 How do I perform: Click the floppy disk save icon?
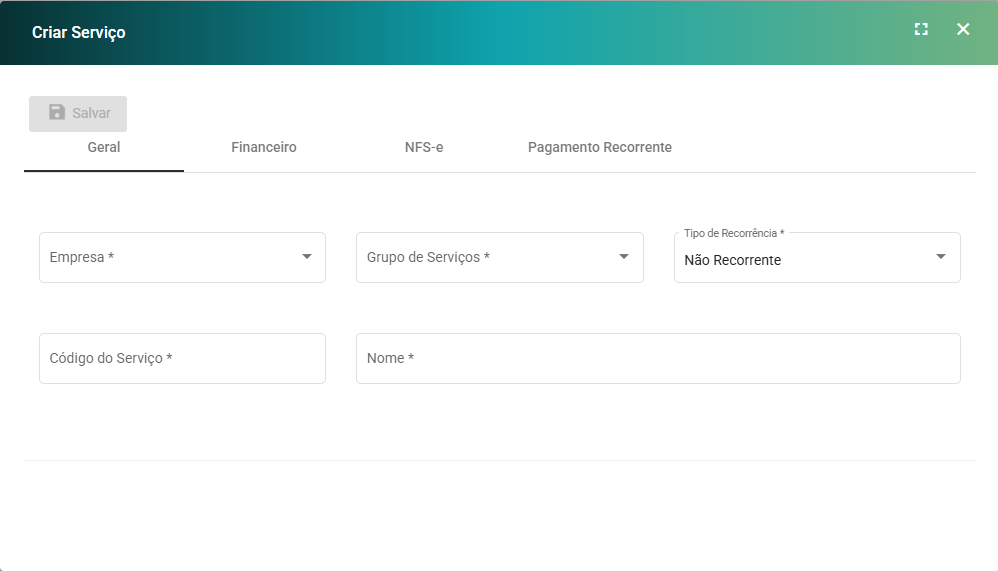pos(57,113)
